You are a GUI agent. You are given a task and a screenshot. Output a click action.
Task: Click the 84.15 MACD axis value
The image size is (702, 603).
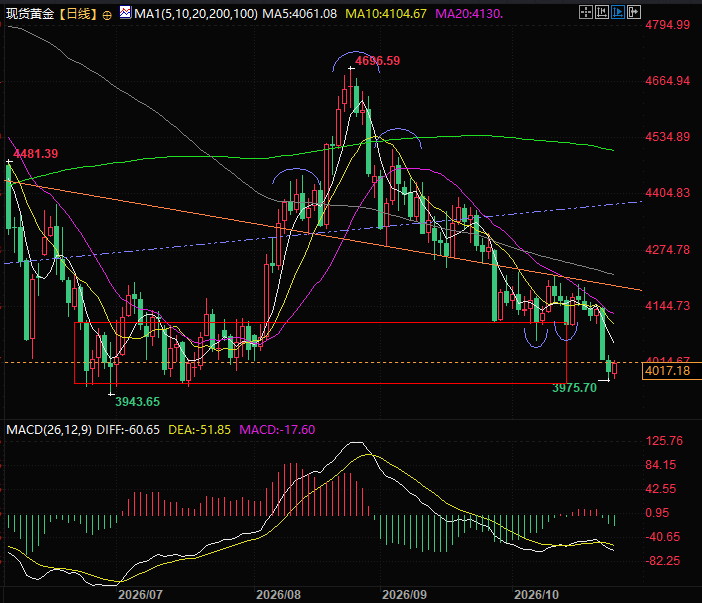(661, 465)
